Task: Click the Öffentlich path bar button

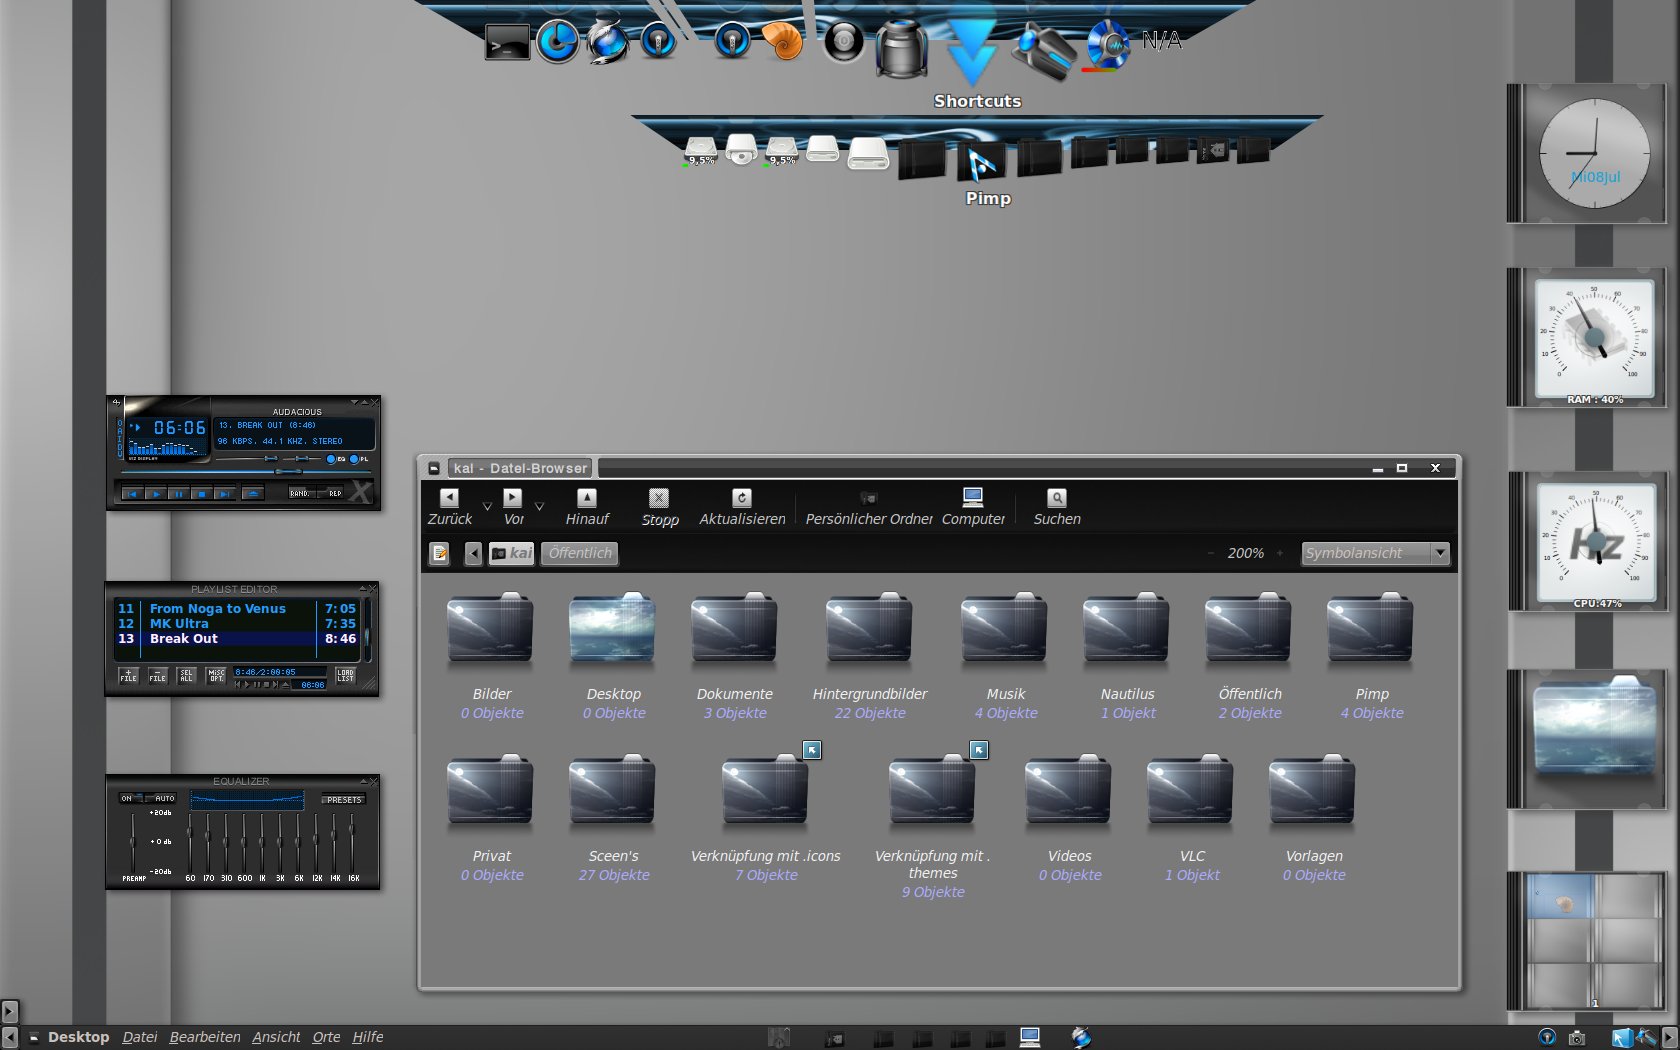Action: (580, 553)
